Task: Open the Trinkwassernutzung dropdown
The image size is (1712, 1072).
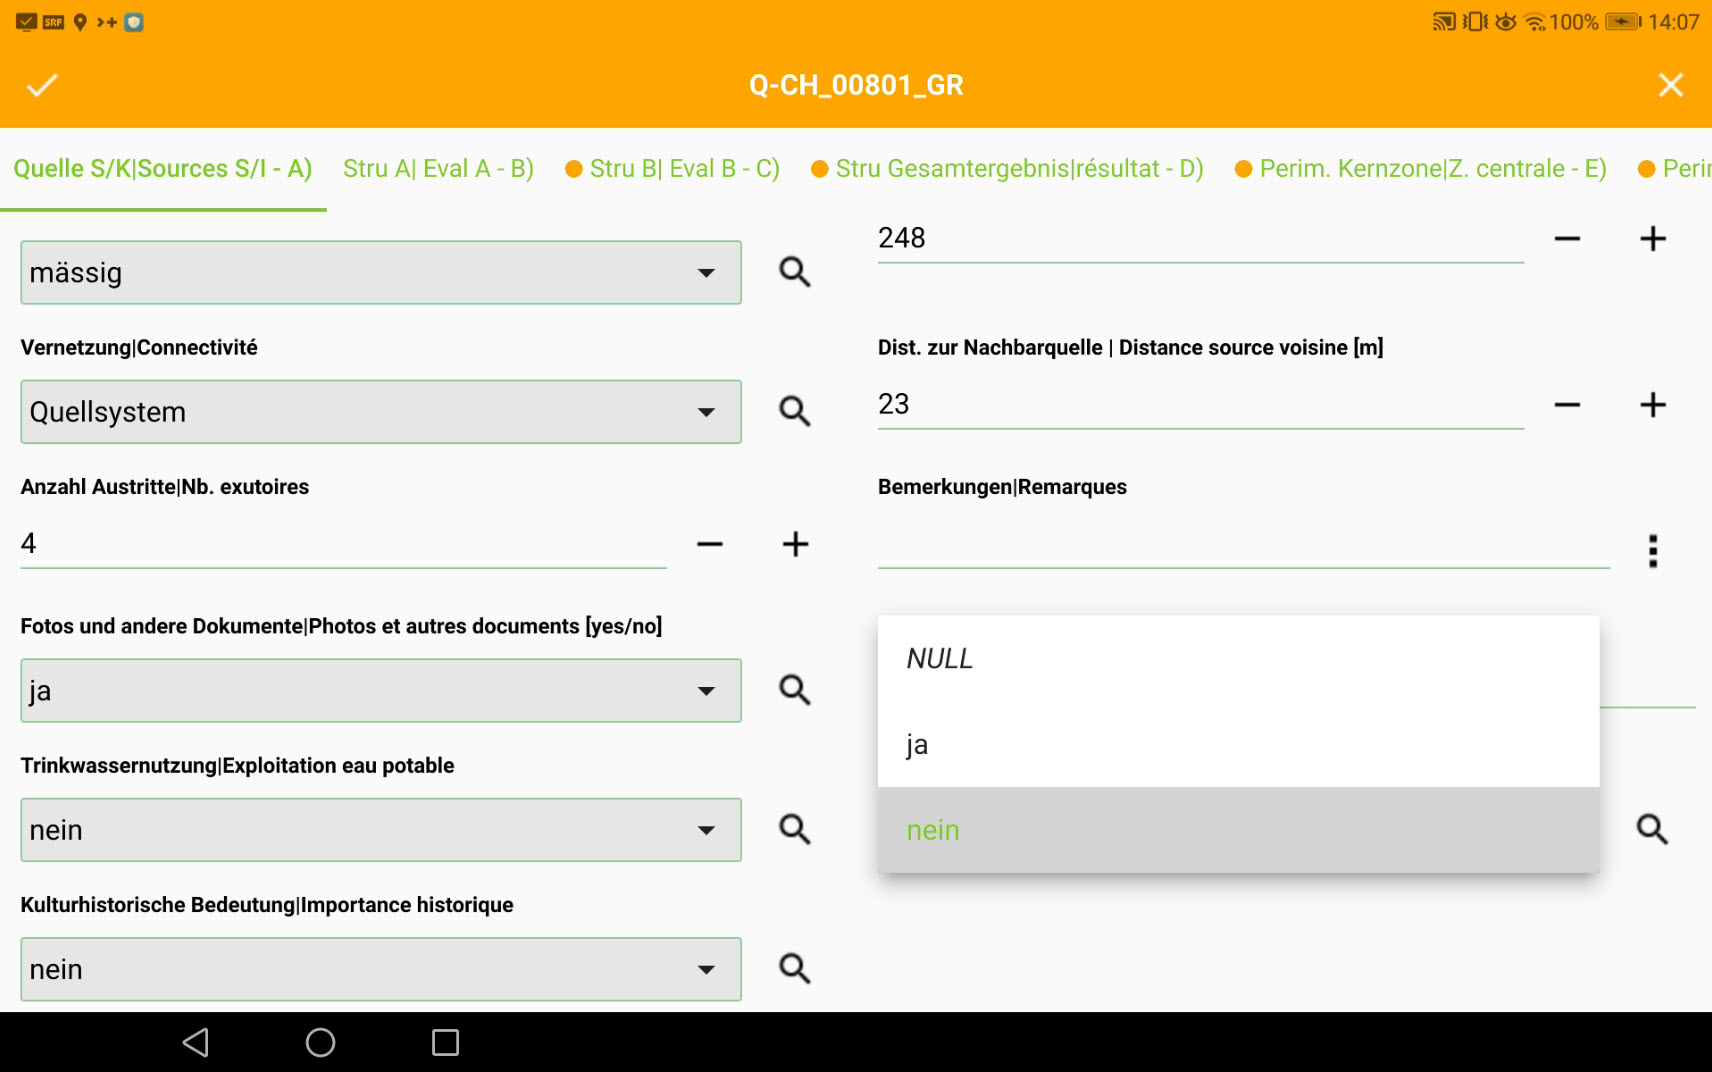Action: coord(380,830)
